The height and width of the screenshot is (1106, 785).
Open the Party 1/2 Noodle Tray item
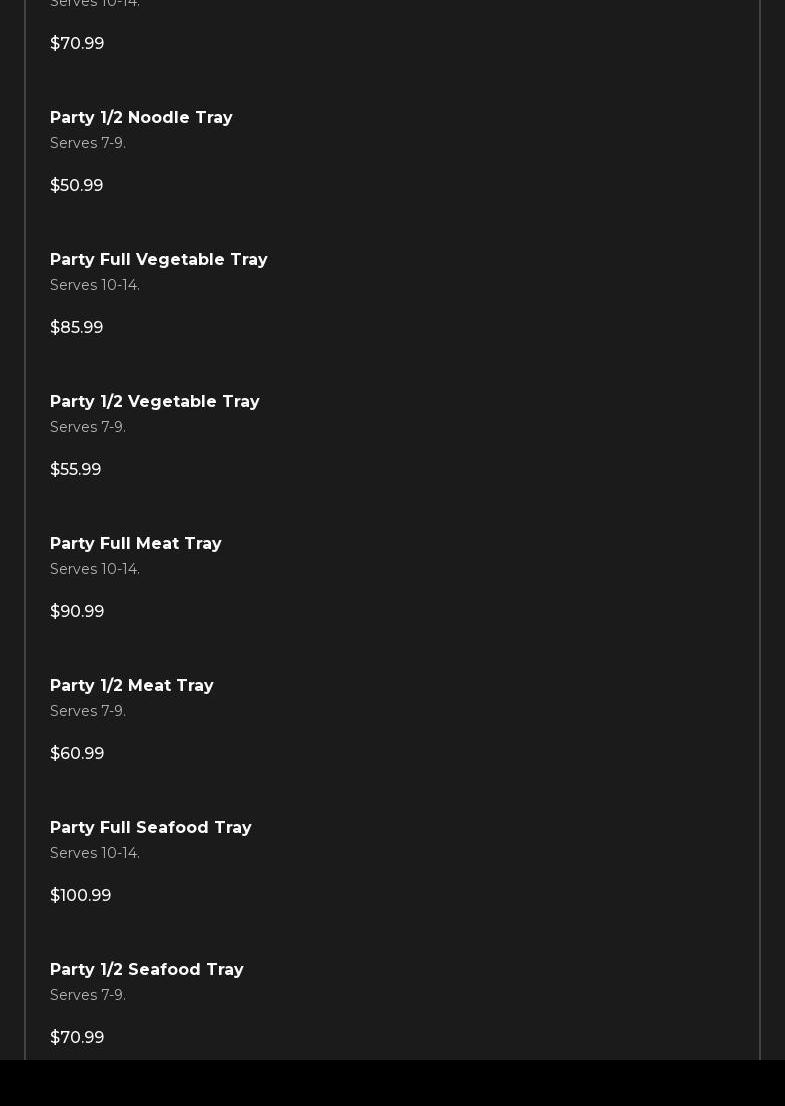tap(141, 118)
